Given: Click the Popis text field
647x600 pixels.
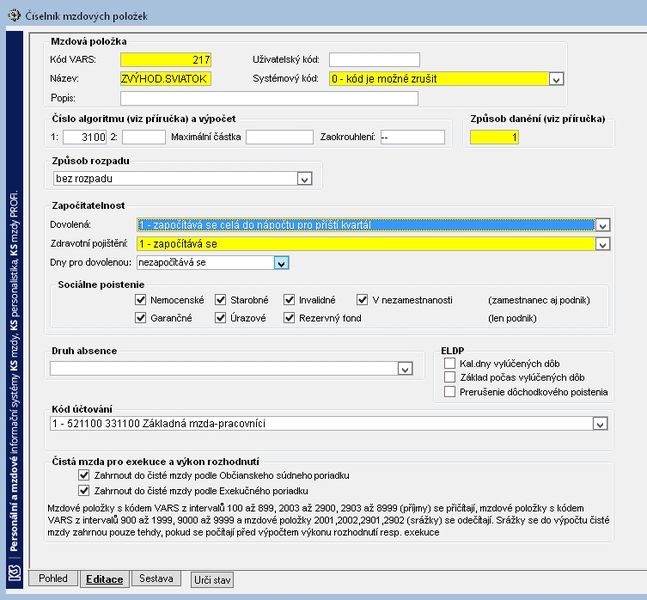Looking at the screenshot, I should coord(269,98).
